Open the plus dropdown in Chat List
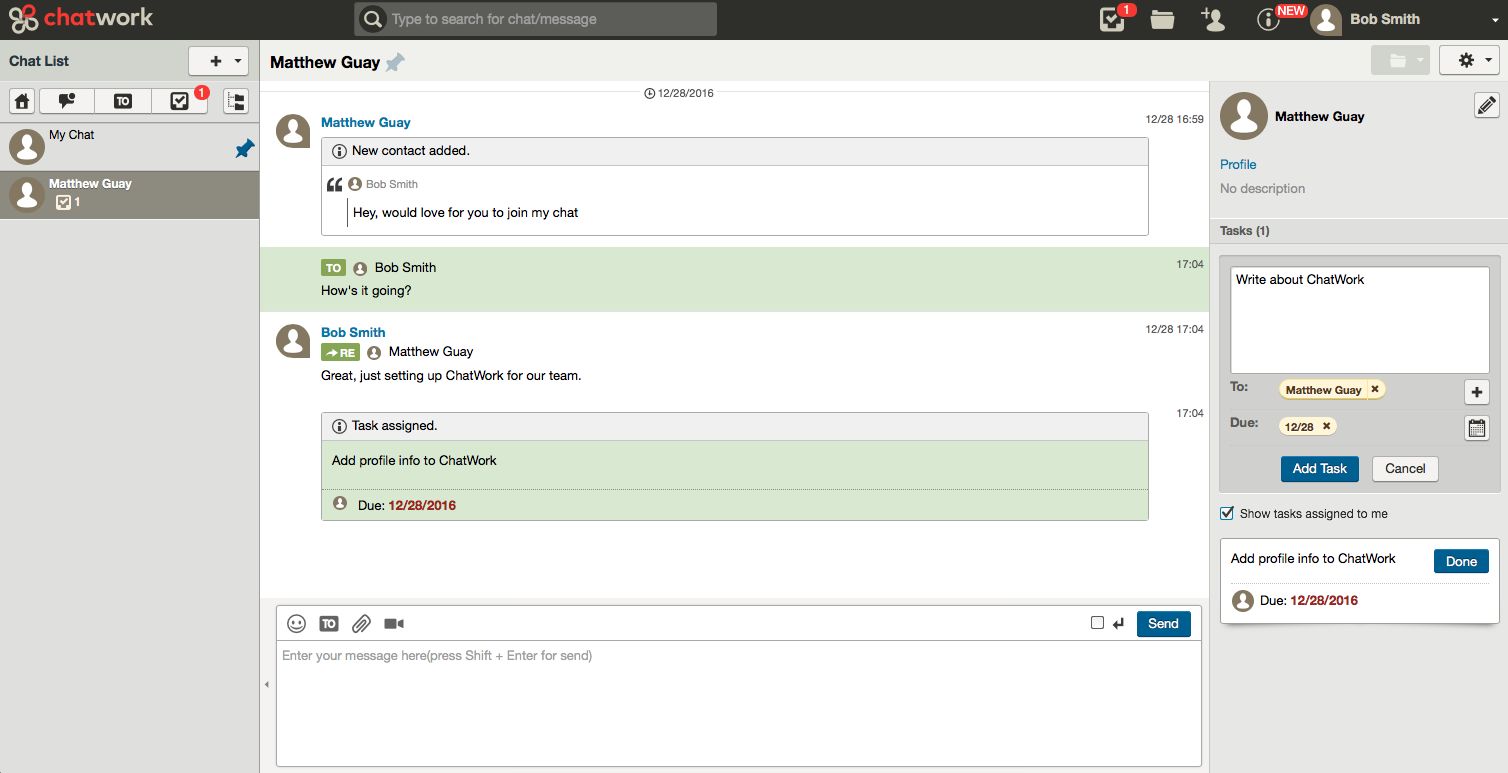1508x773 pixels. 217,61
